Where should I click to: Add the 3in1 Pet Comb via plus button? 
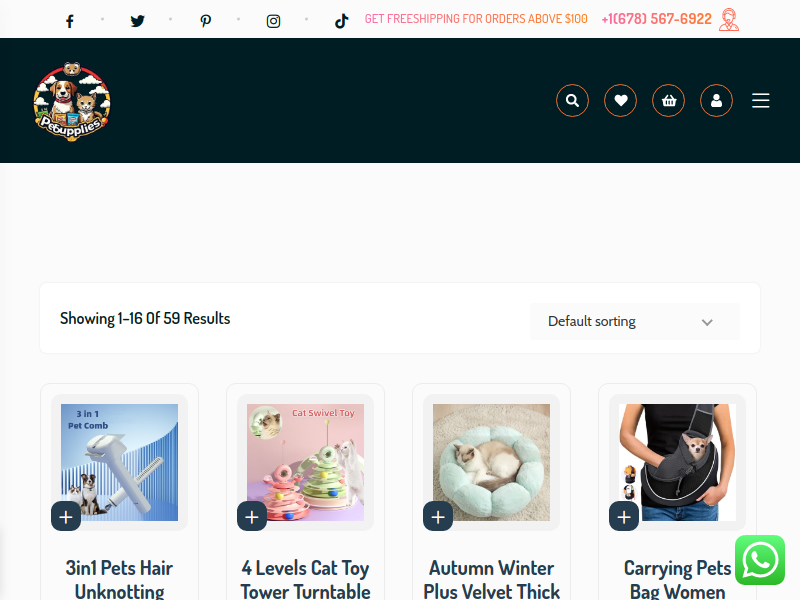click(x=66, y=516)
